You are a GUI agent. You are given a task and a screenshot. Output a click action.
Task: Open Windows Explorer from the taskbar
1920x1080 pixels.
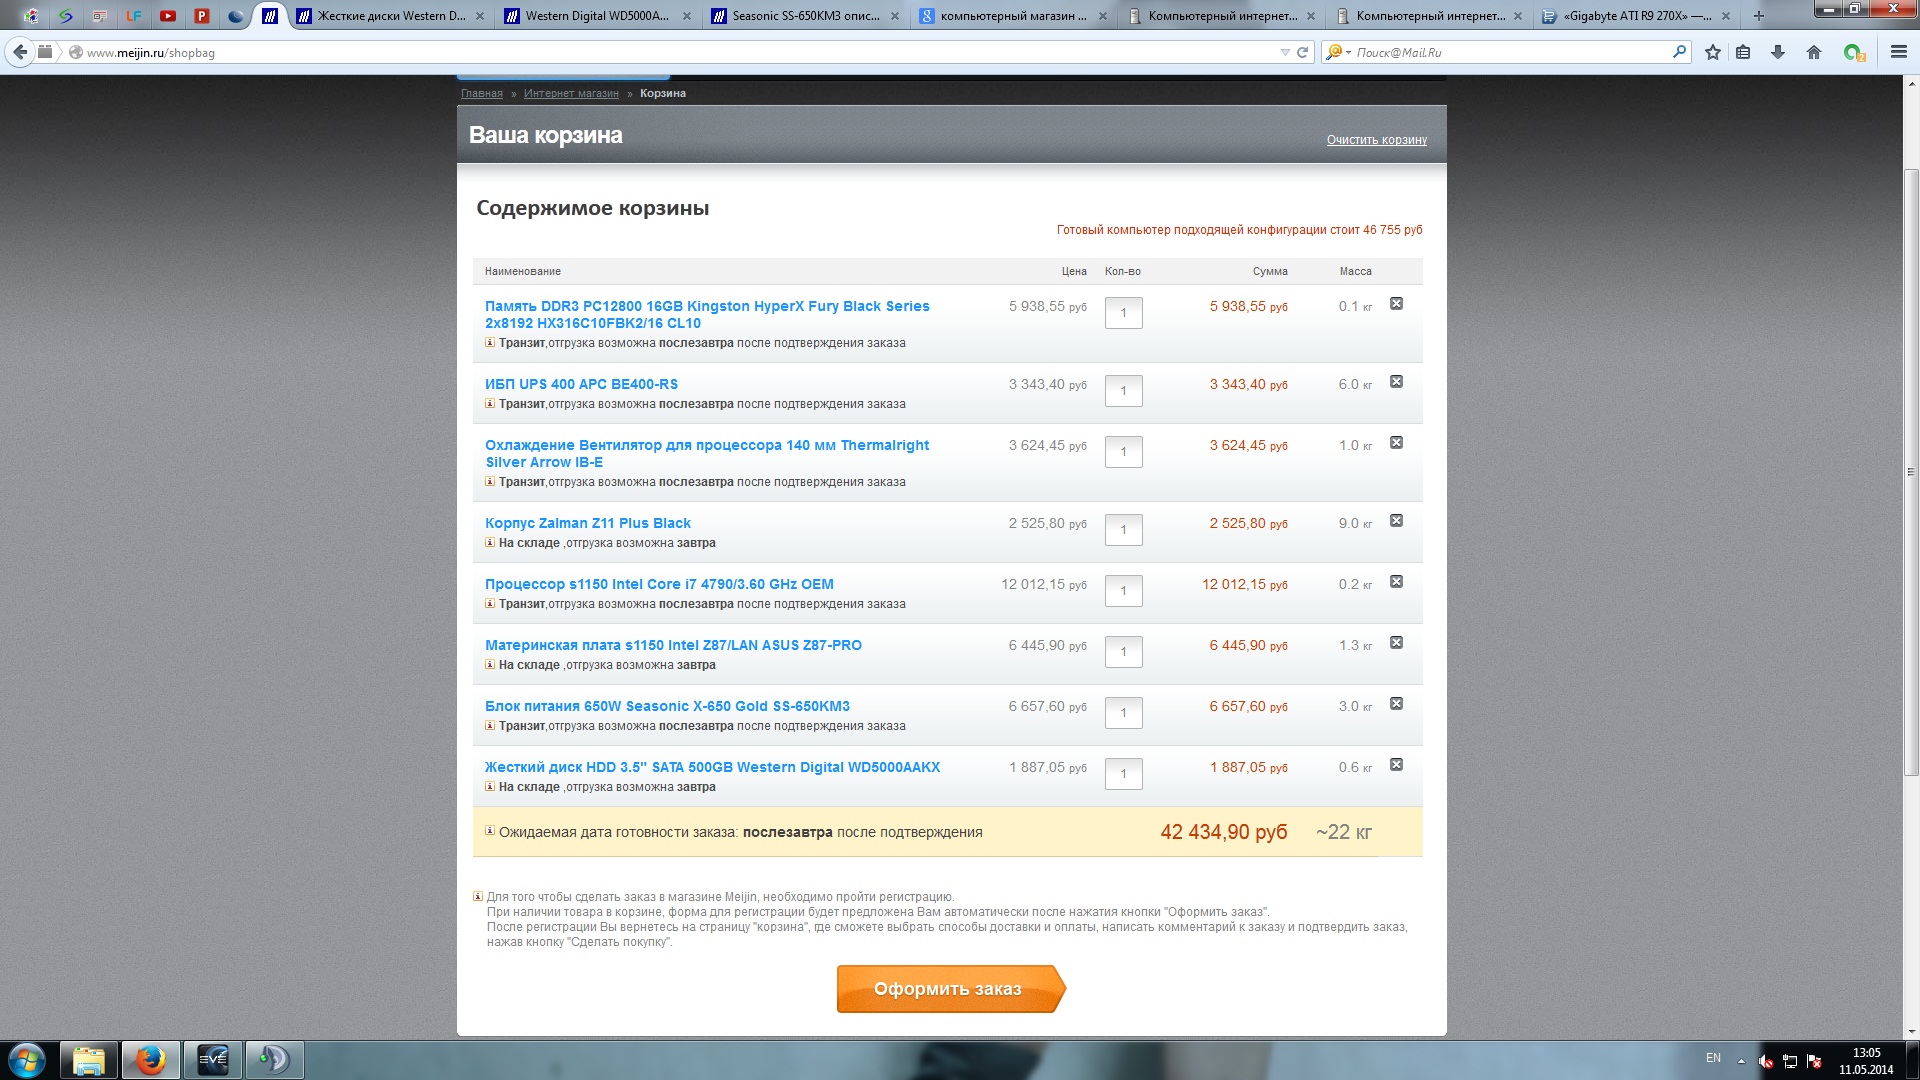coord(89,1060)
